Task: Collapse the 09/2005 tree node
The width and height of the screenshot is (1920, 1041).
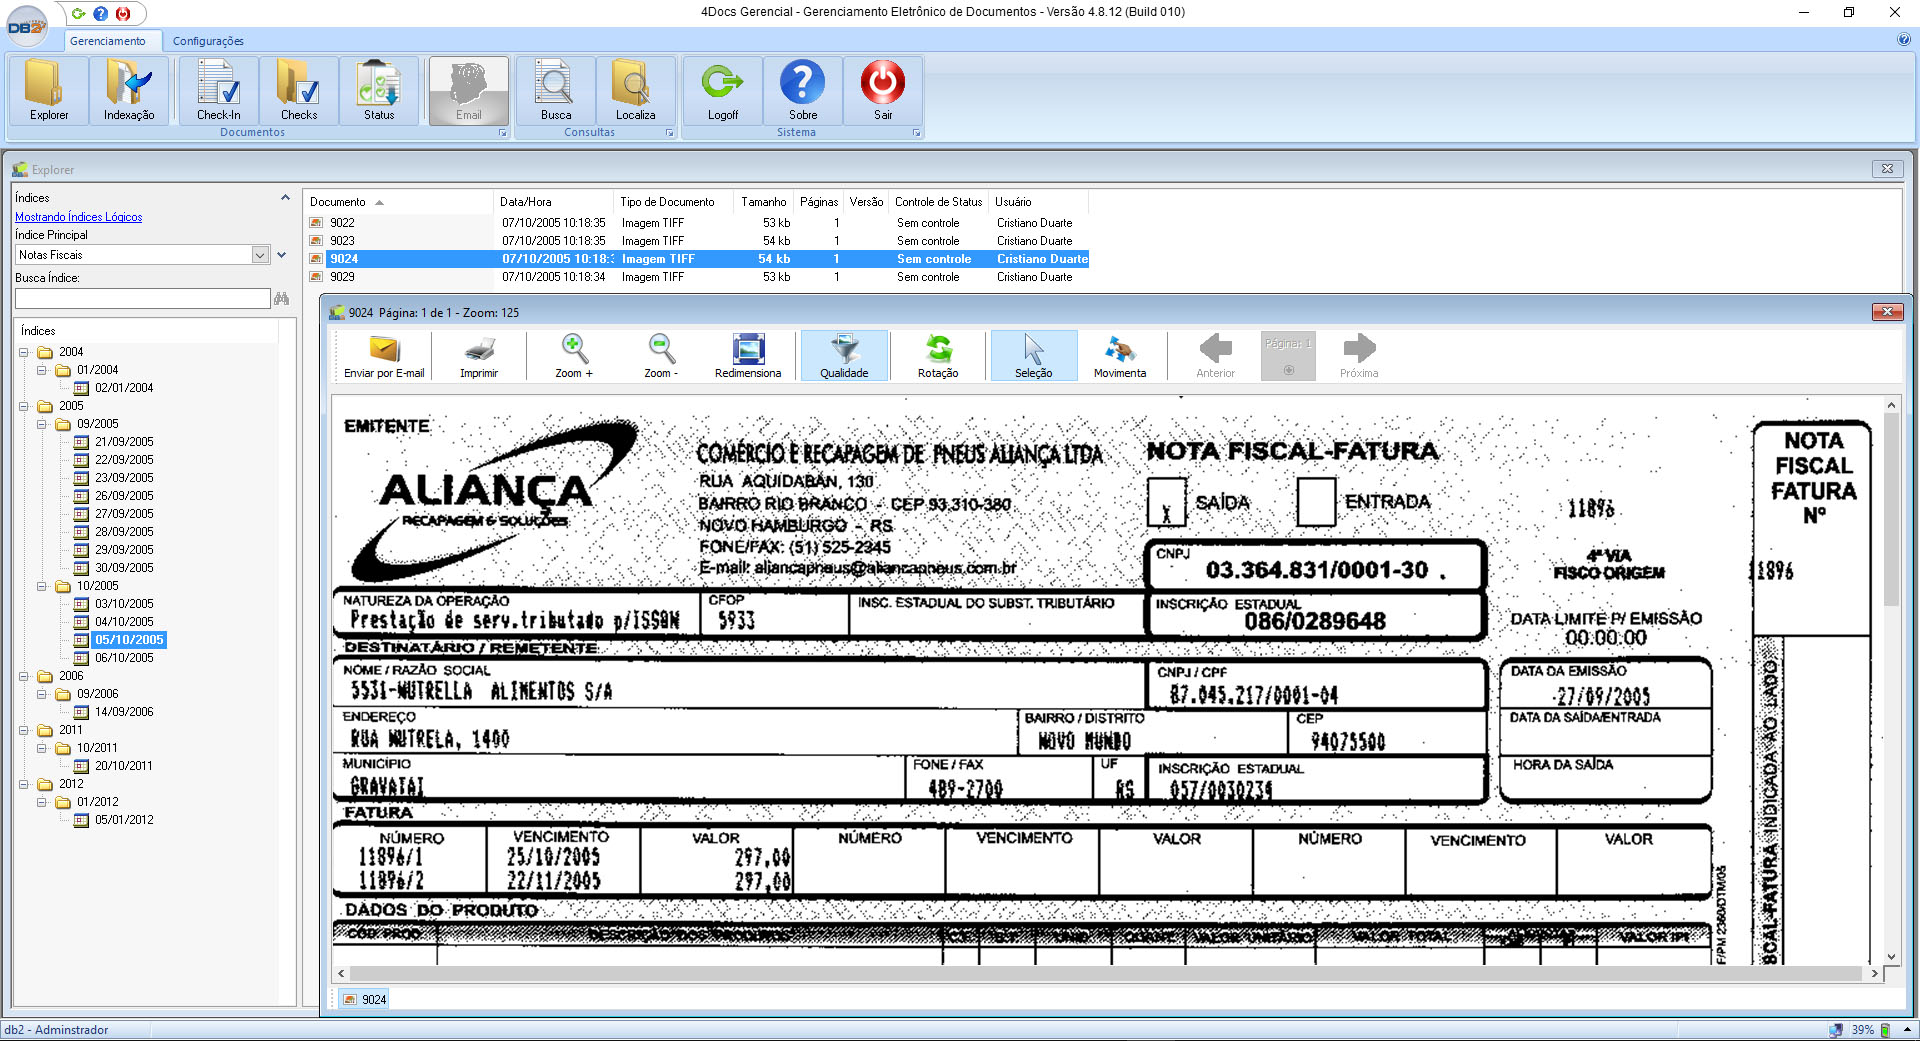Action: (x=42, y=424)
